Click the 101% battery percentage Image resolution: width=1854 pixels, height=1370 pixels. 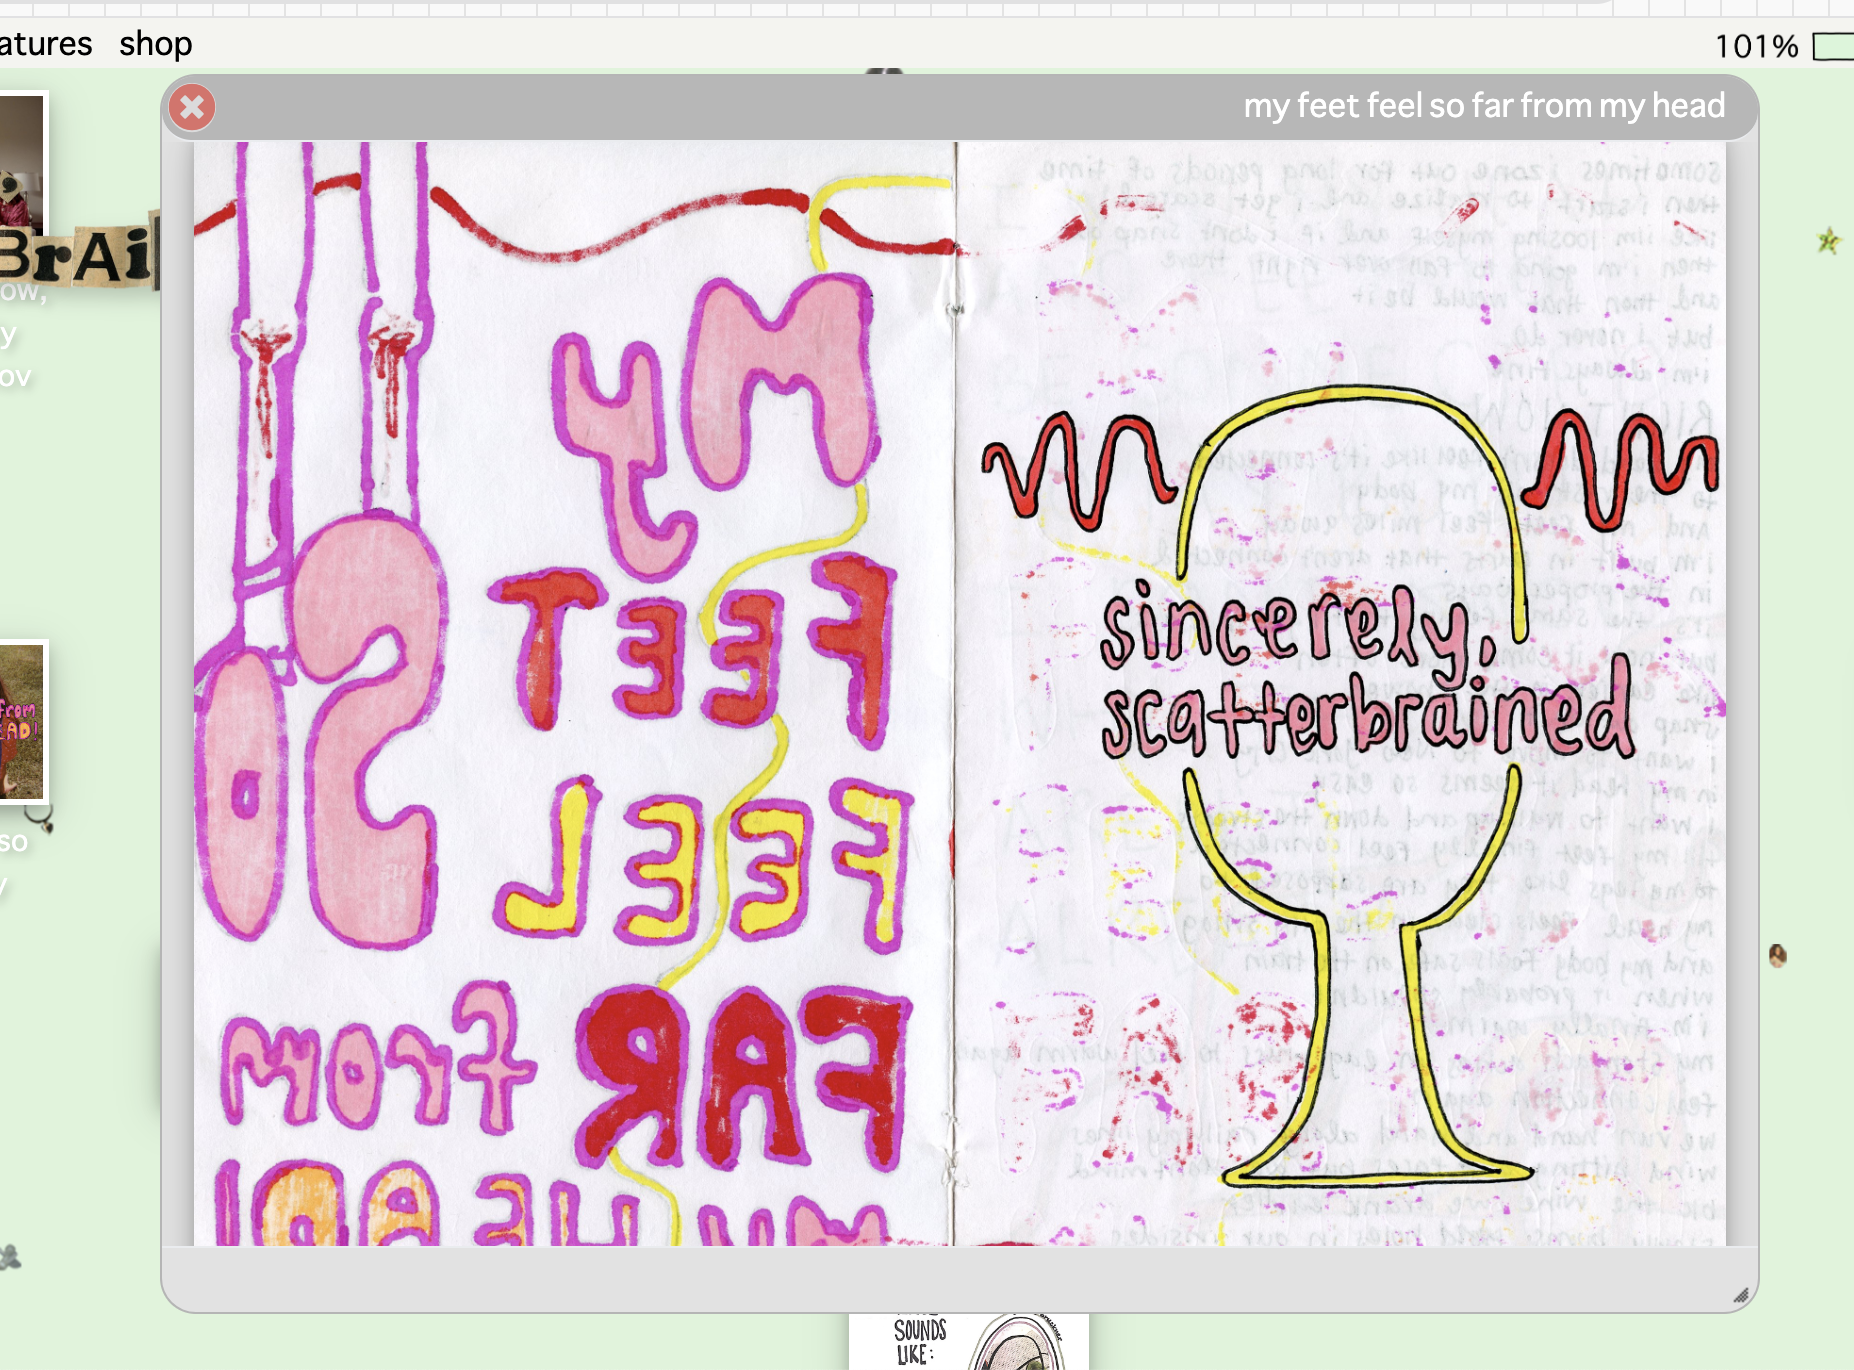point(1756,46)
